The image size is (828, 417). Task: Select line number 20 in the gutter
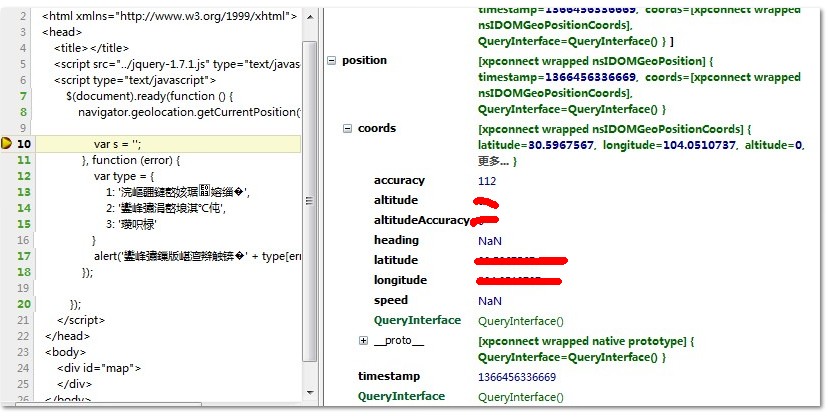[23, 304]
